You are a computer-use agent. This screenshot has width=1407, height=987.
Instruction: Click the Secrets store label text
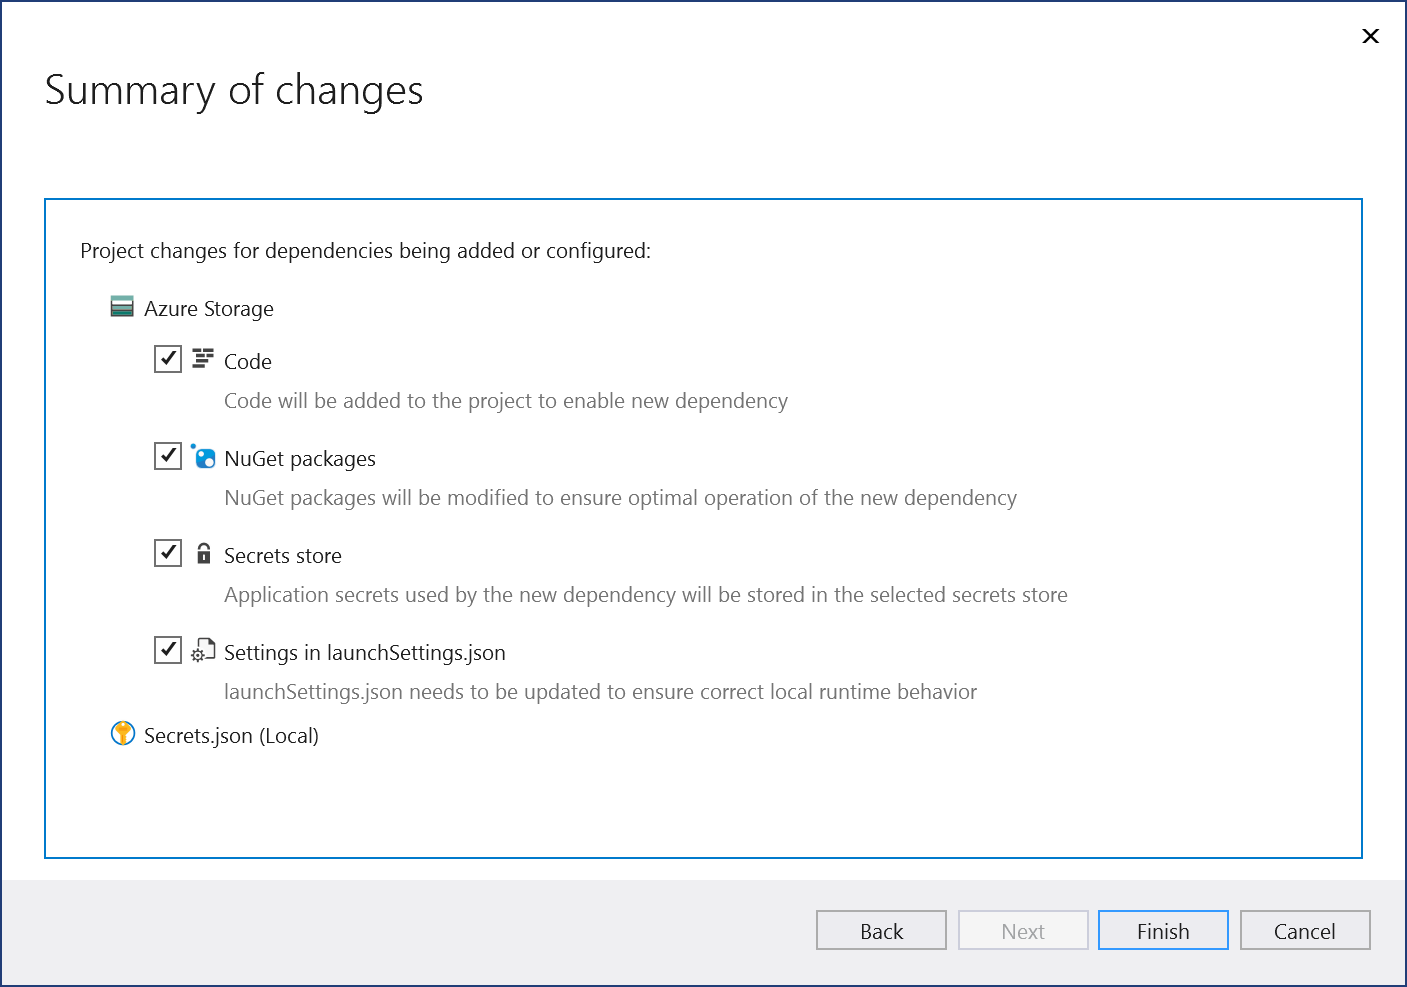coord(283,556)
